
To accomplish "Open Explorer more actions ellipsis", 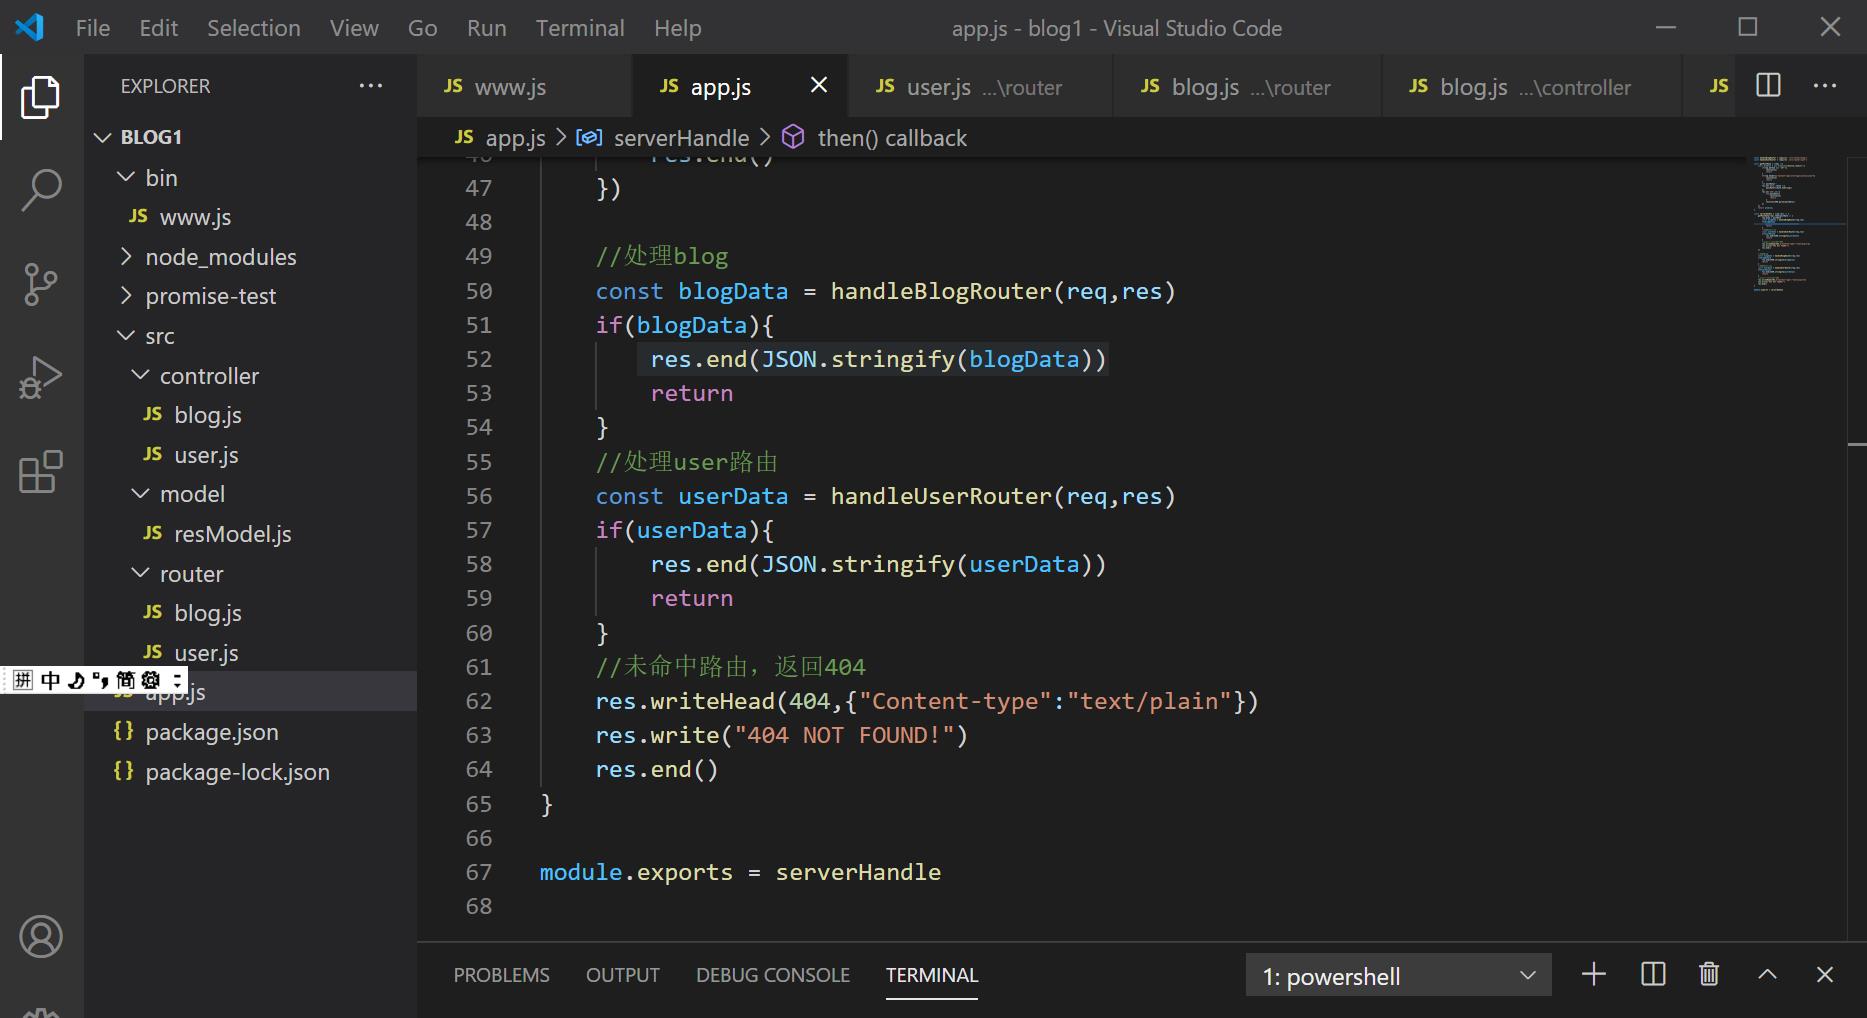I will 371,86.
